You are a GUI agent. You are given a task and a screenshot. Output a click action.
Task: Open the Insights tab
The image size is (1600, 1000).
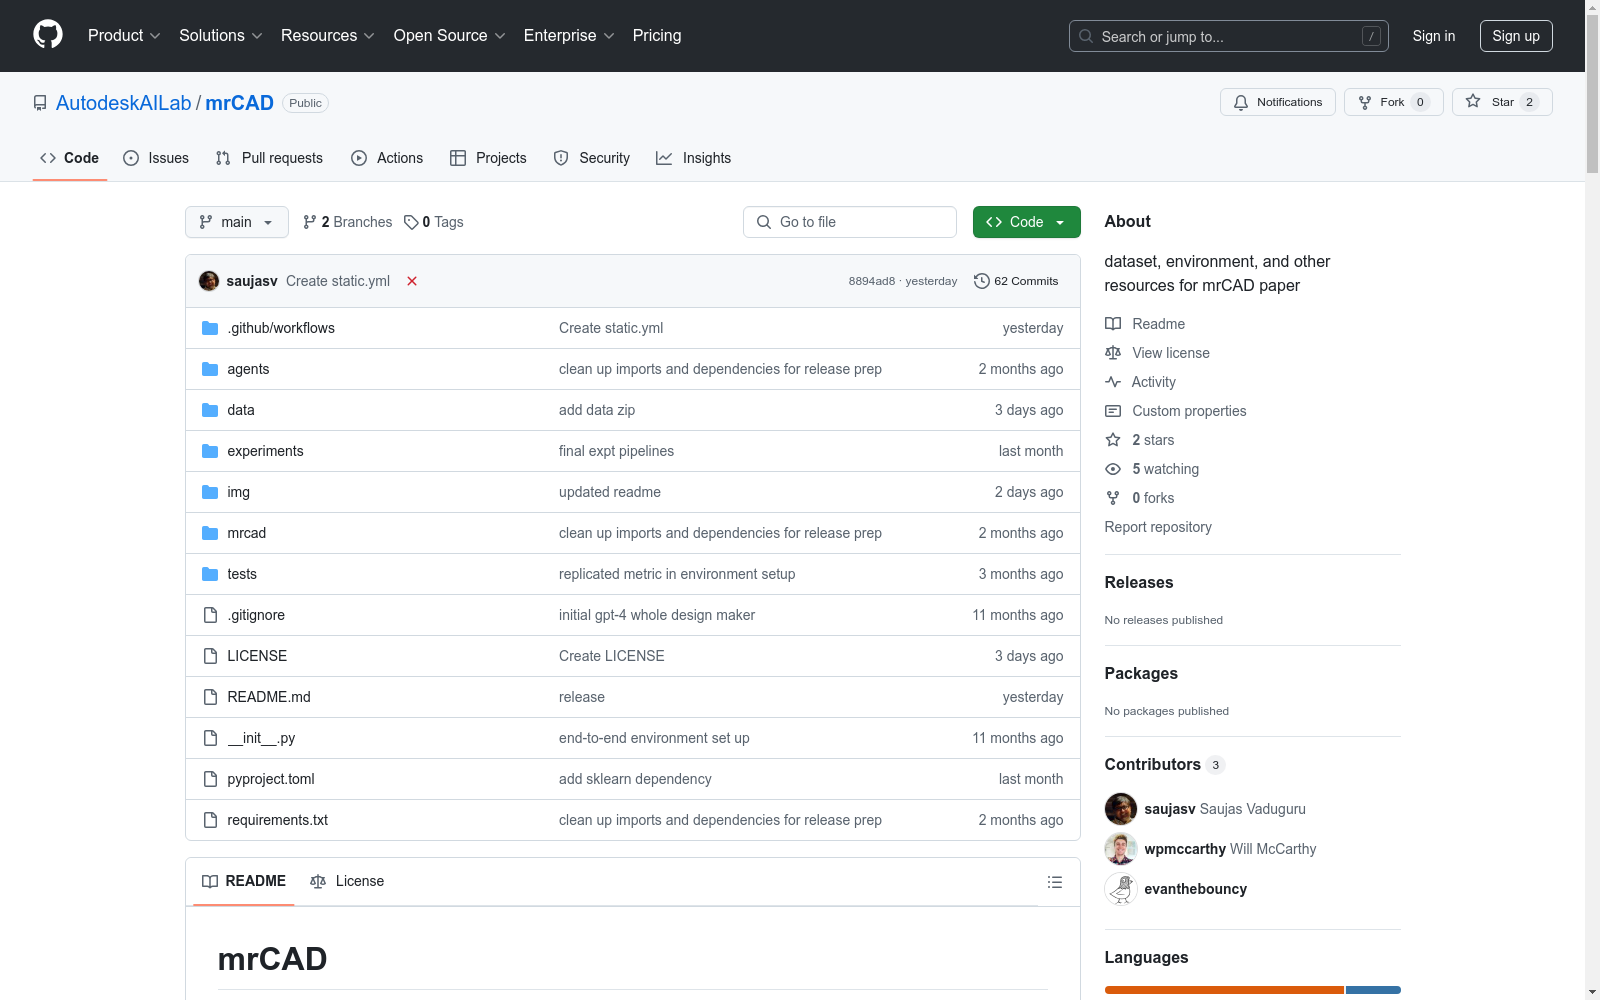coord(693,158)
